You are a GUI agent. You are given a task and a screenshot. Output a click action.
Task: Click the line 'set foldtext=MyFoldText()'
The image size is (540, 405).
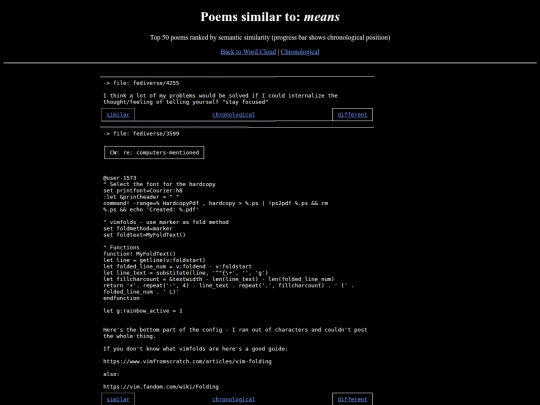[x=144, y=235]
